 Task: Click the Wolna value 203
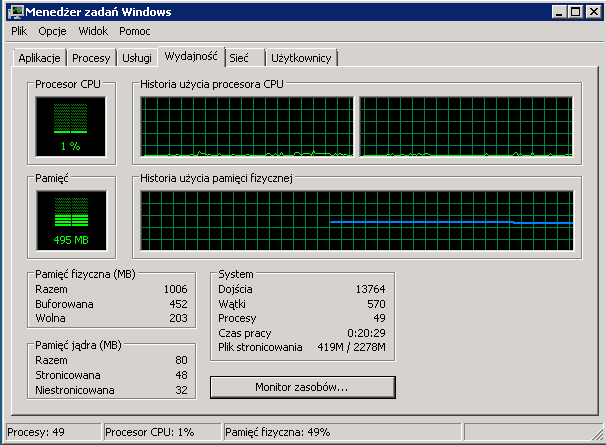tap(178, 318)
